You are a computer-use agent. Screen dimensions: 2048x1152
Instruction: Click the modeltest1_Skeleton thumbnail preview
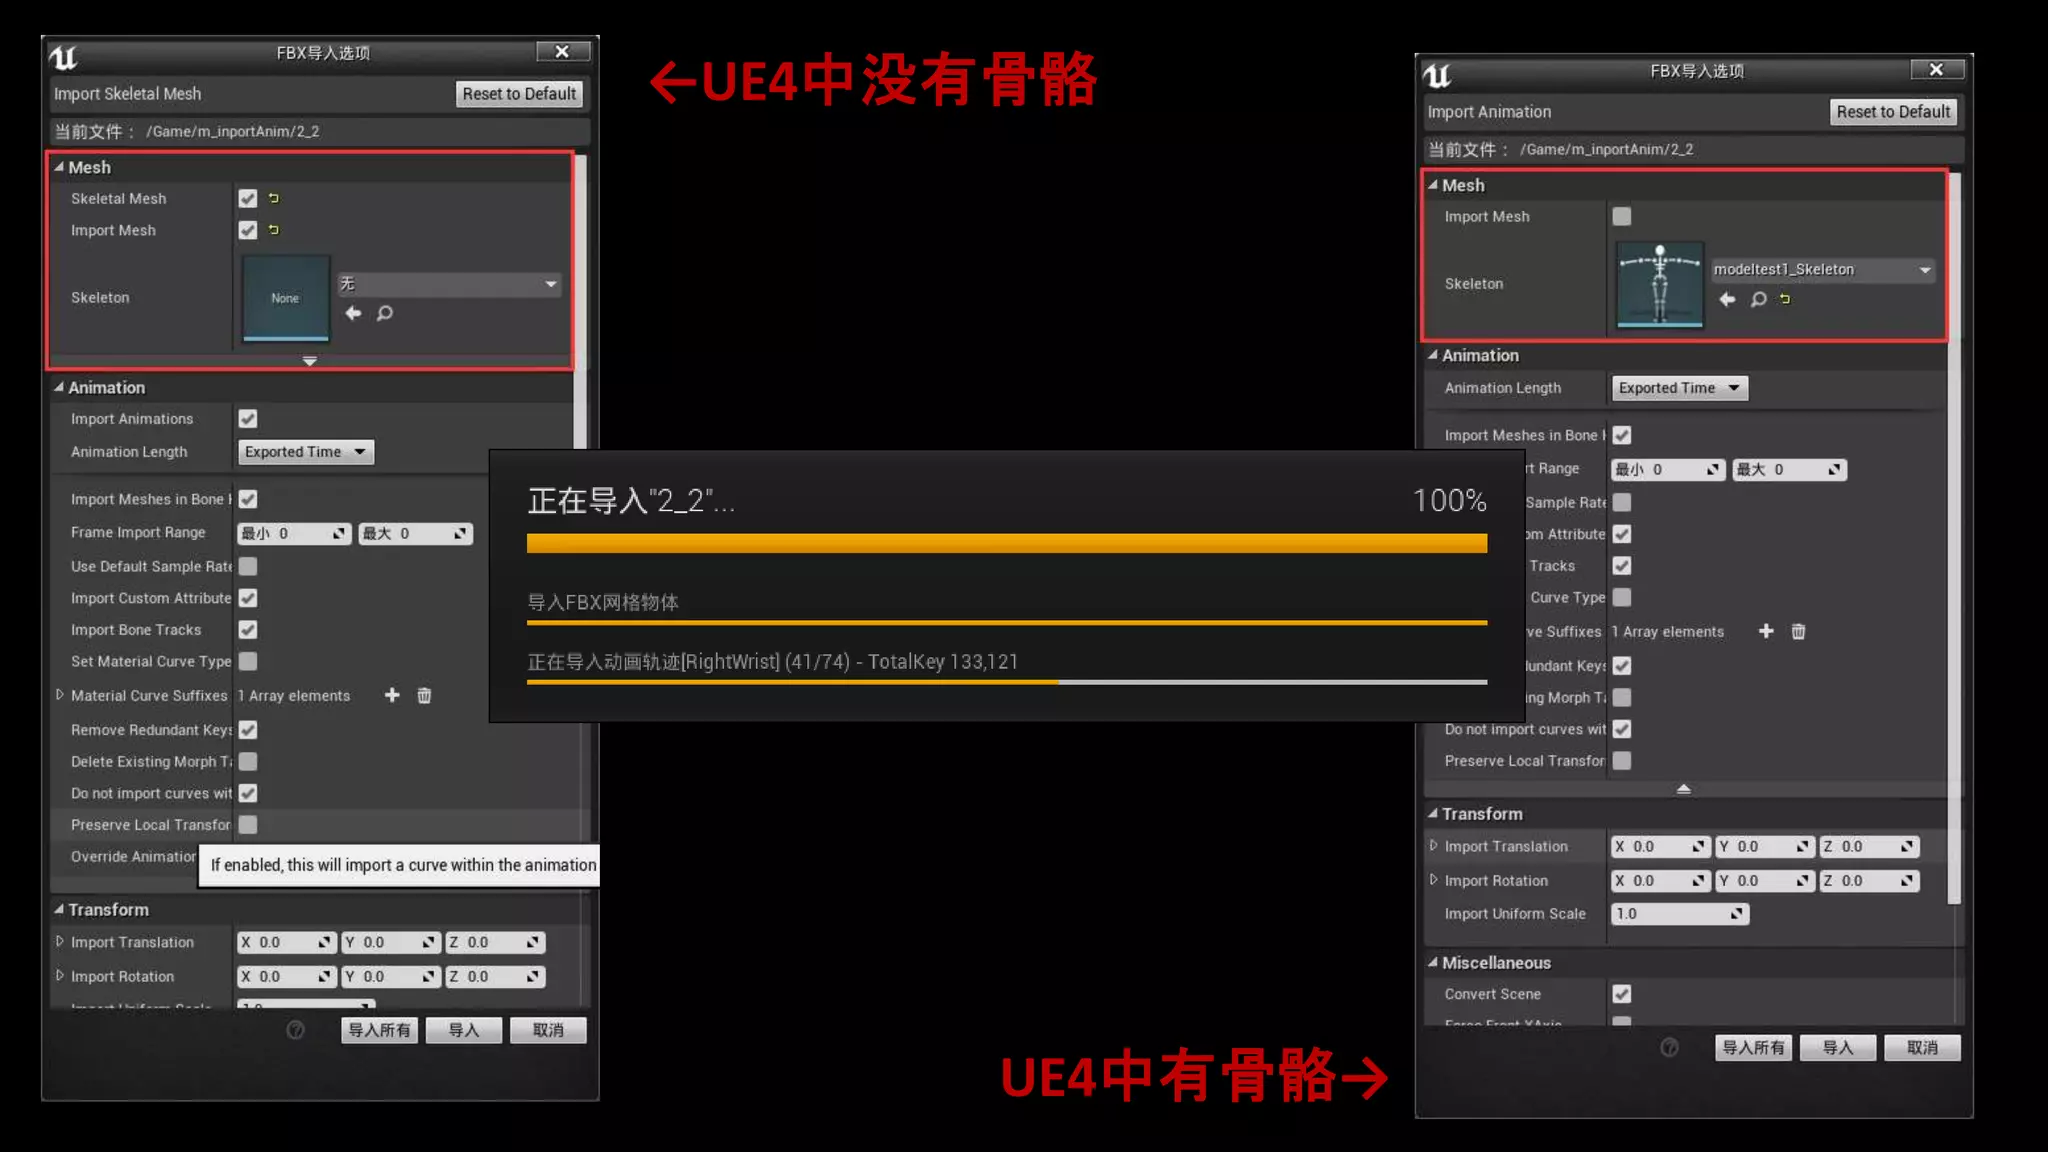click(1660, 284)
